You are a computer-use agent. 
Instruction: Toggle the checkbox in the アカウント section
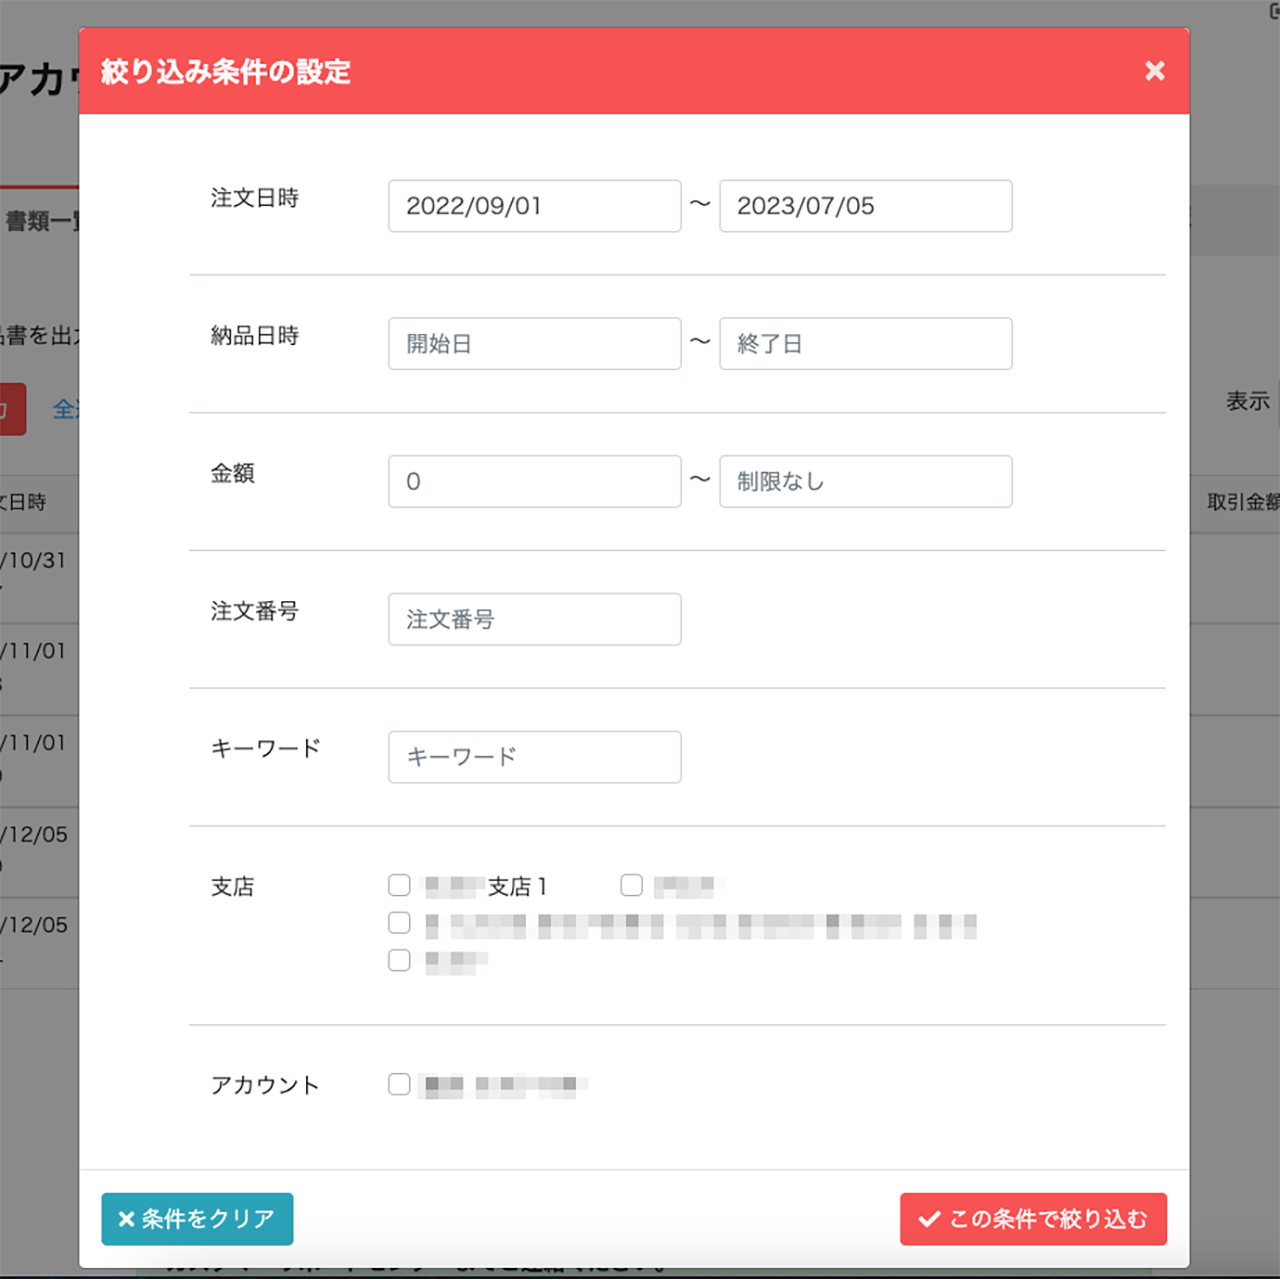(399, 1085)
